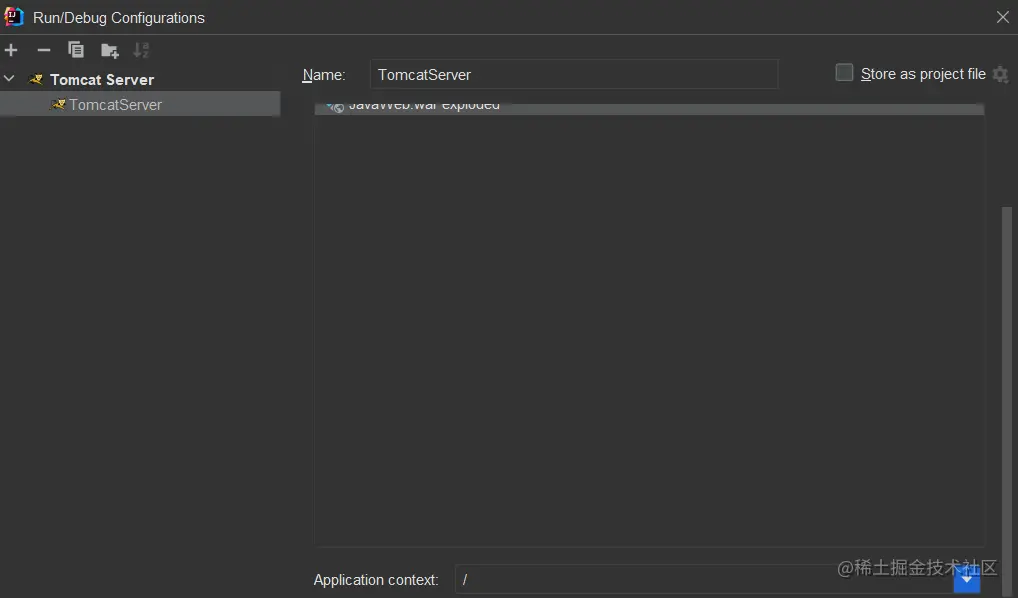Collapse the Tomcat Server group
Viewport: 1018px width, 598px height.
coord(9,79)
